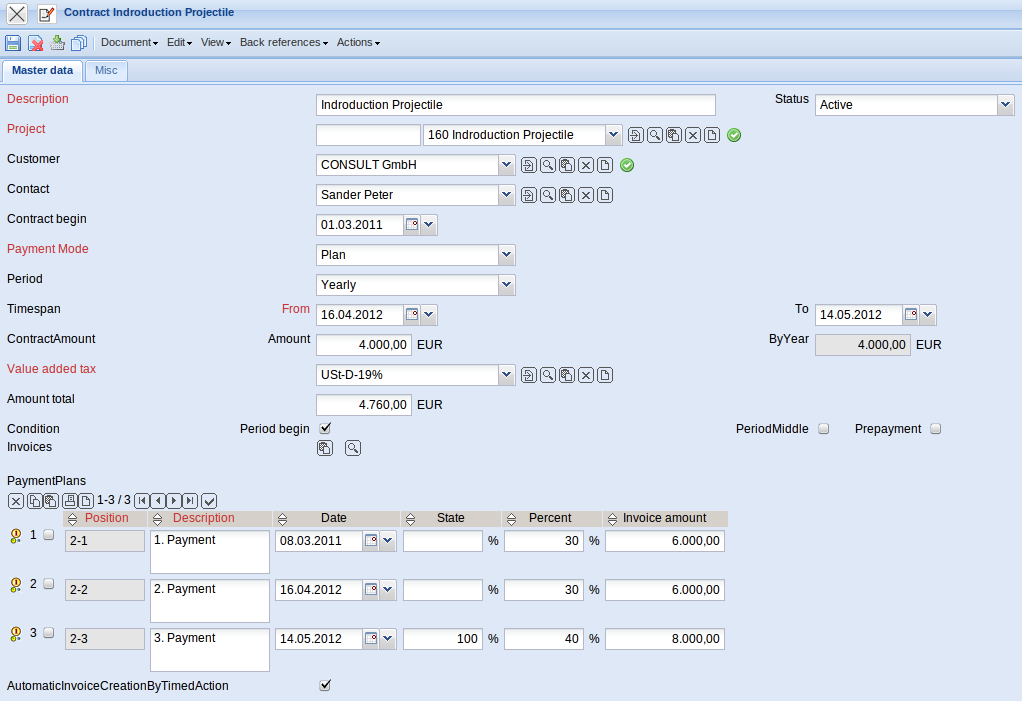Image resolution: width=1022 pixels, height=701 pixels.
Task: Click the edit pencil icon beside the title
Action: [x=46, y=13]
